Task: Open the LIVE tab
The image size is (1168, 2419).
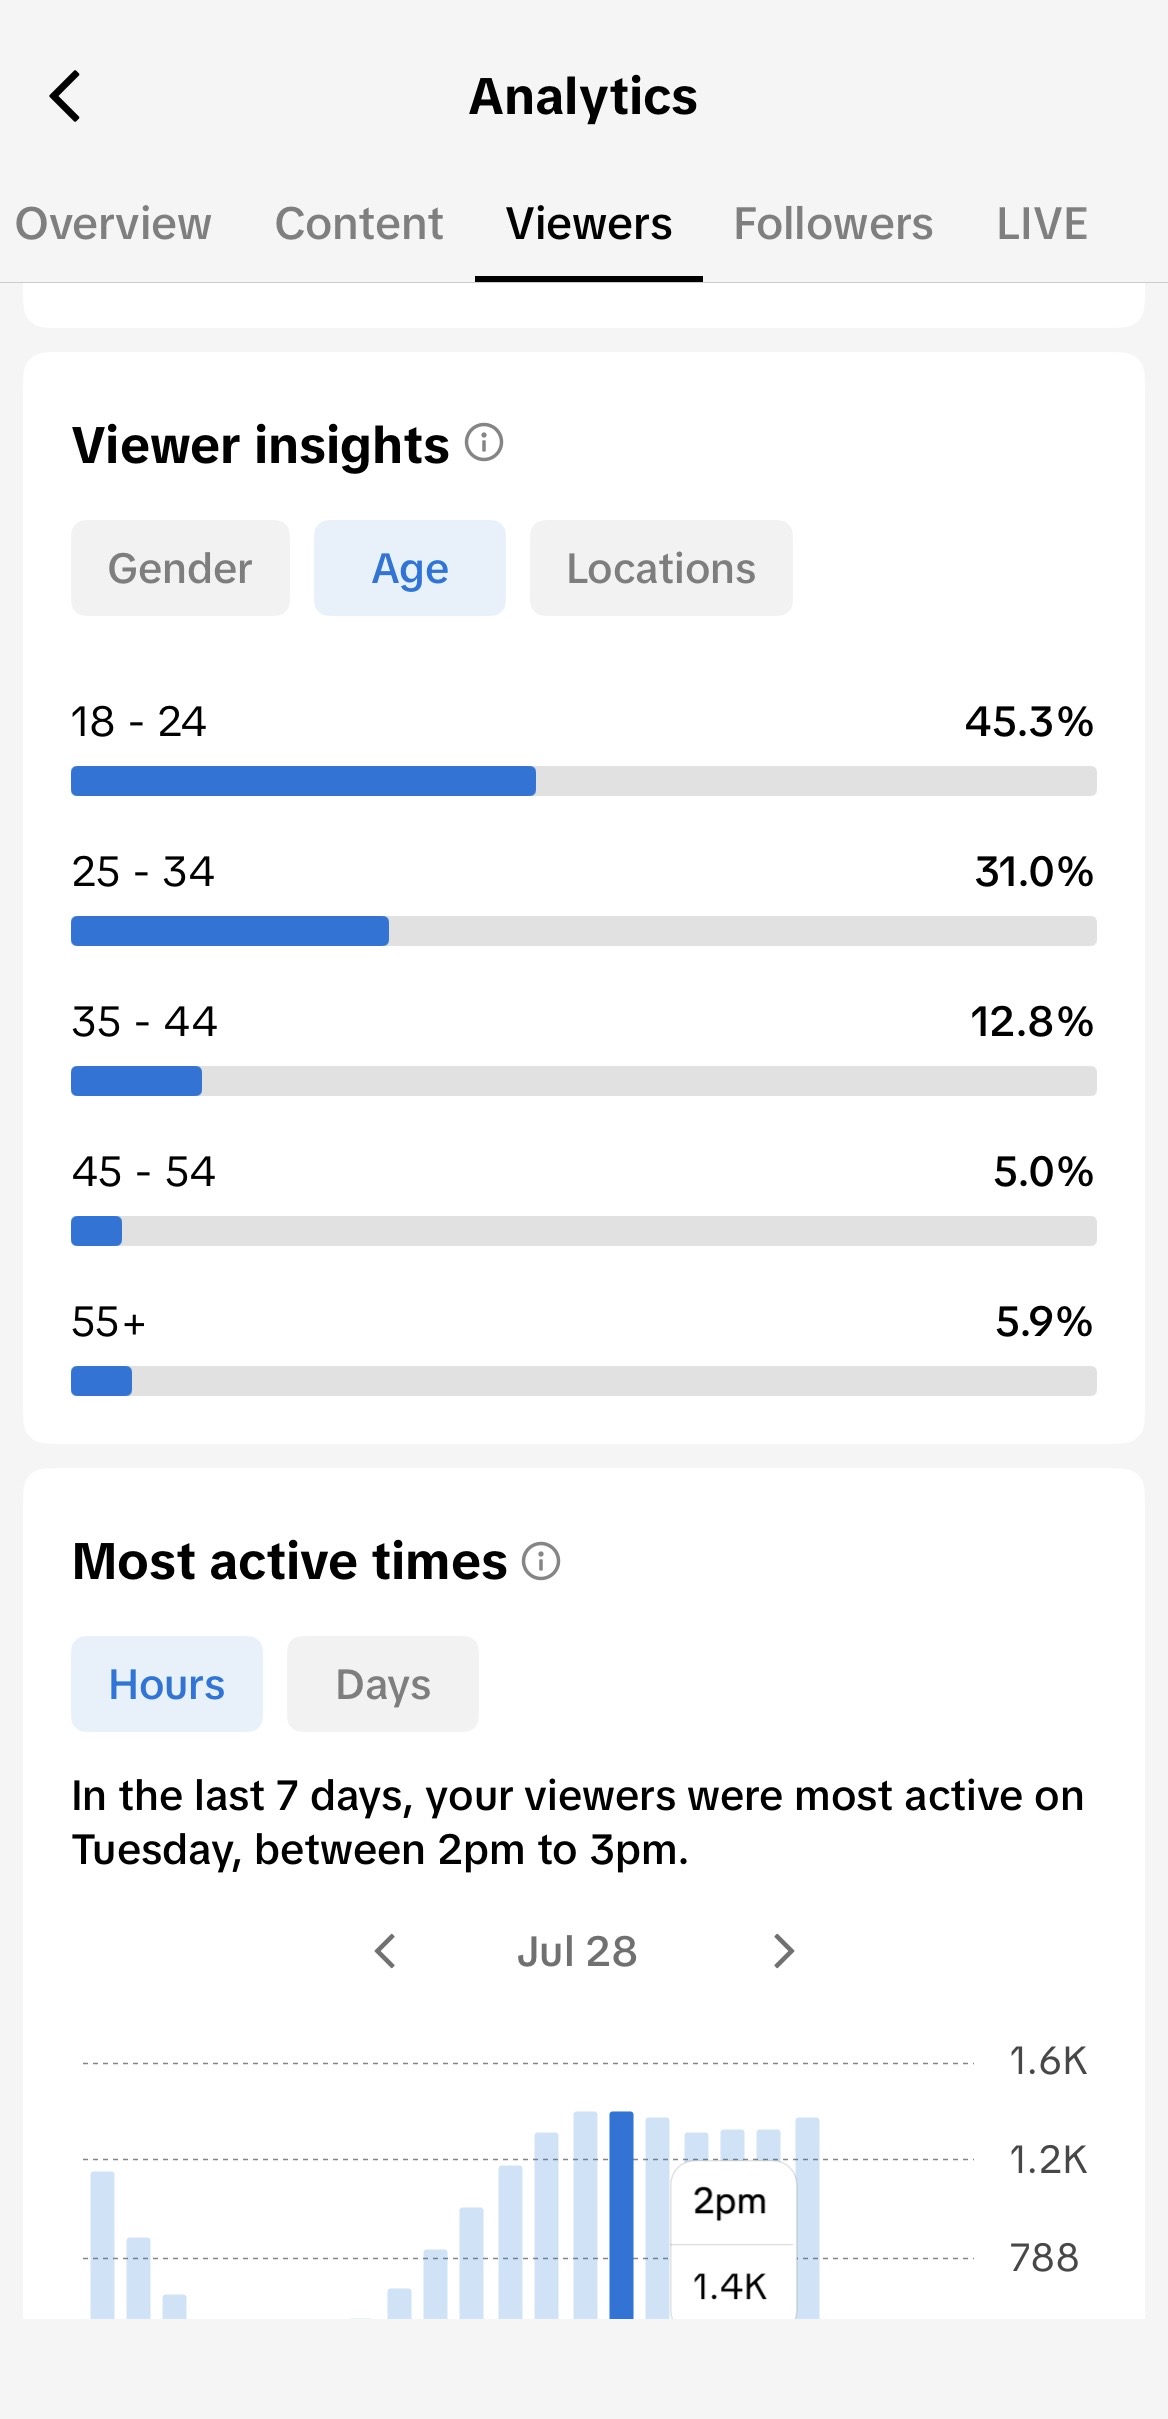Action: tap(1042, 224)
